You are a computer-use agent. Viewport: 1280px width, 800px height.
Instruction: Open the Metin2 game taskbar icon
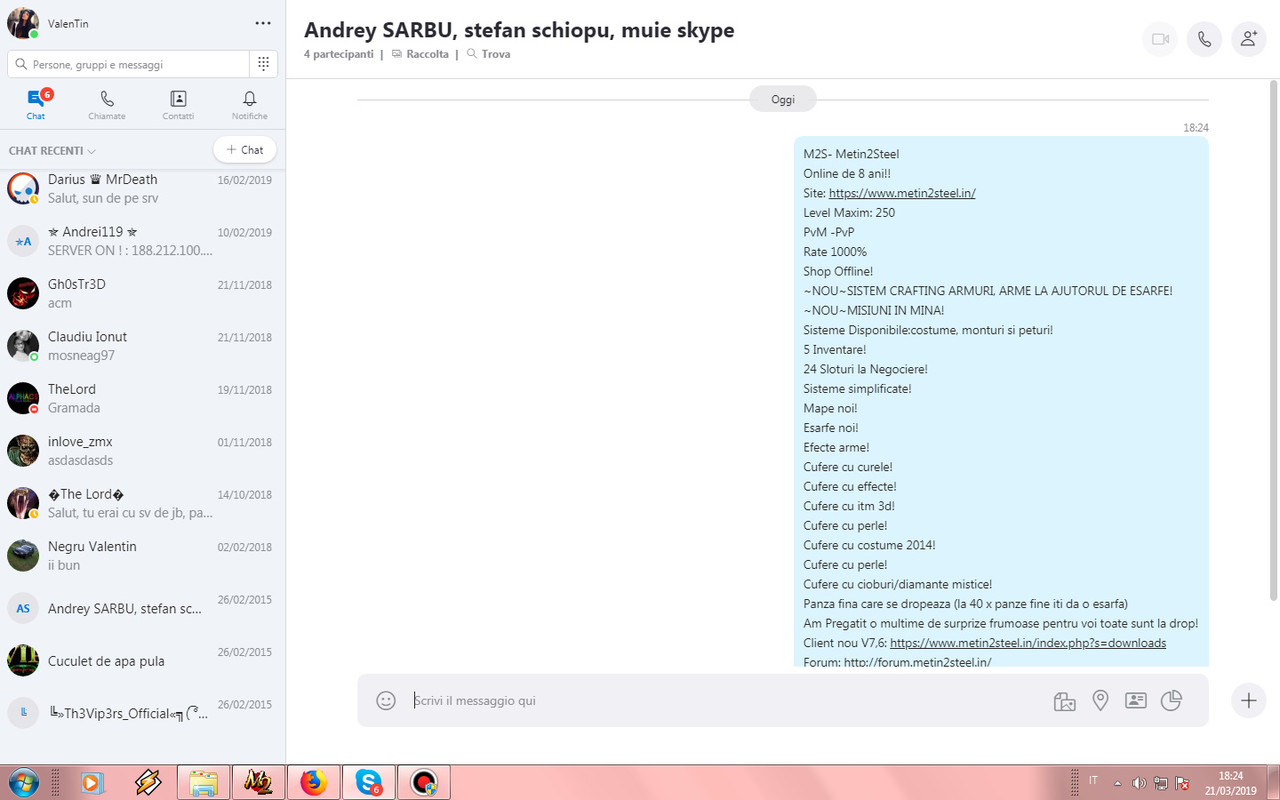coord(258,782)
